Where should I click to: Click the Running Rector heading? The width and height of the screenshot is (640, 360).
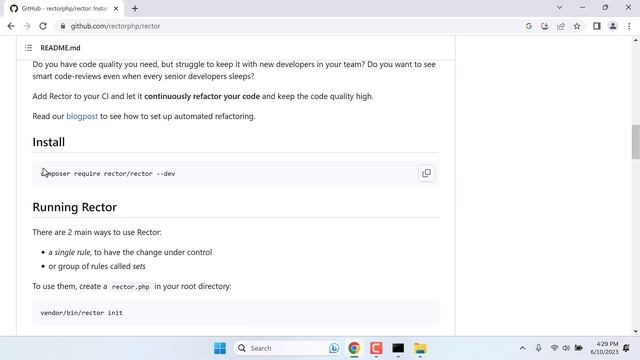pos(75,207)
